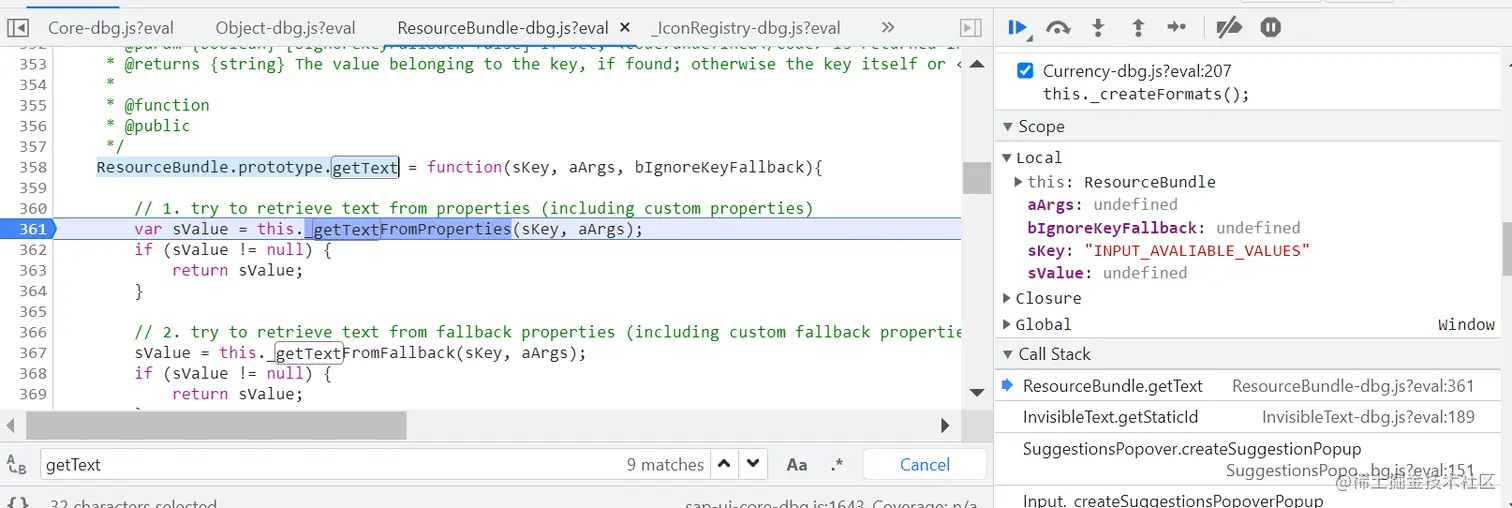Open InvisibleText-dbg.js?eval:189 source link

click(x=1368, y=417)
